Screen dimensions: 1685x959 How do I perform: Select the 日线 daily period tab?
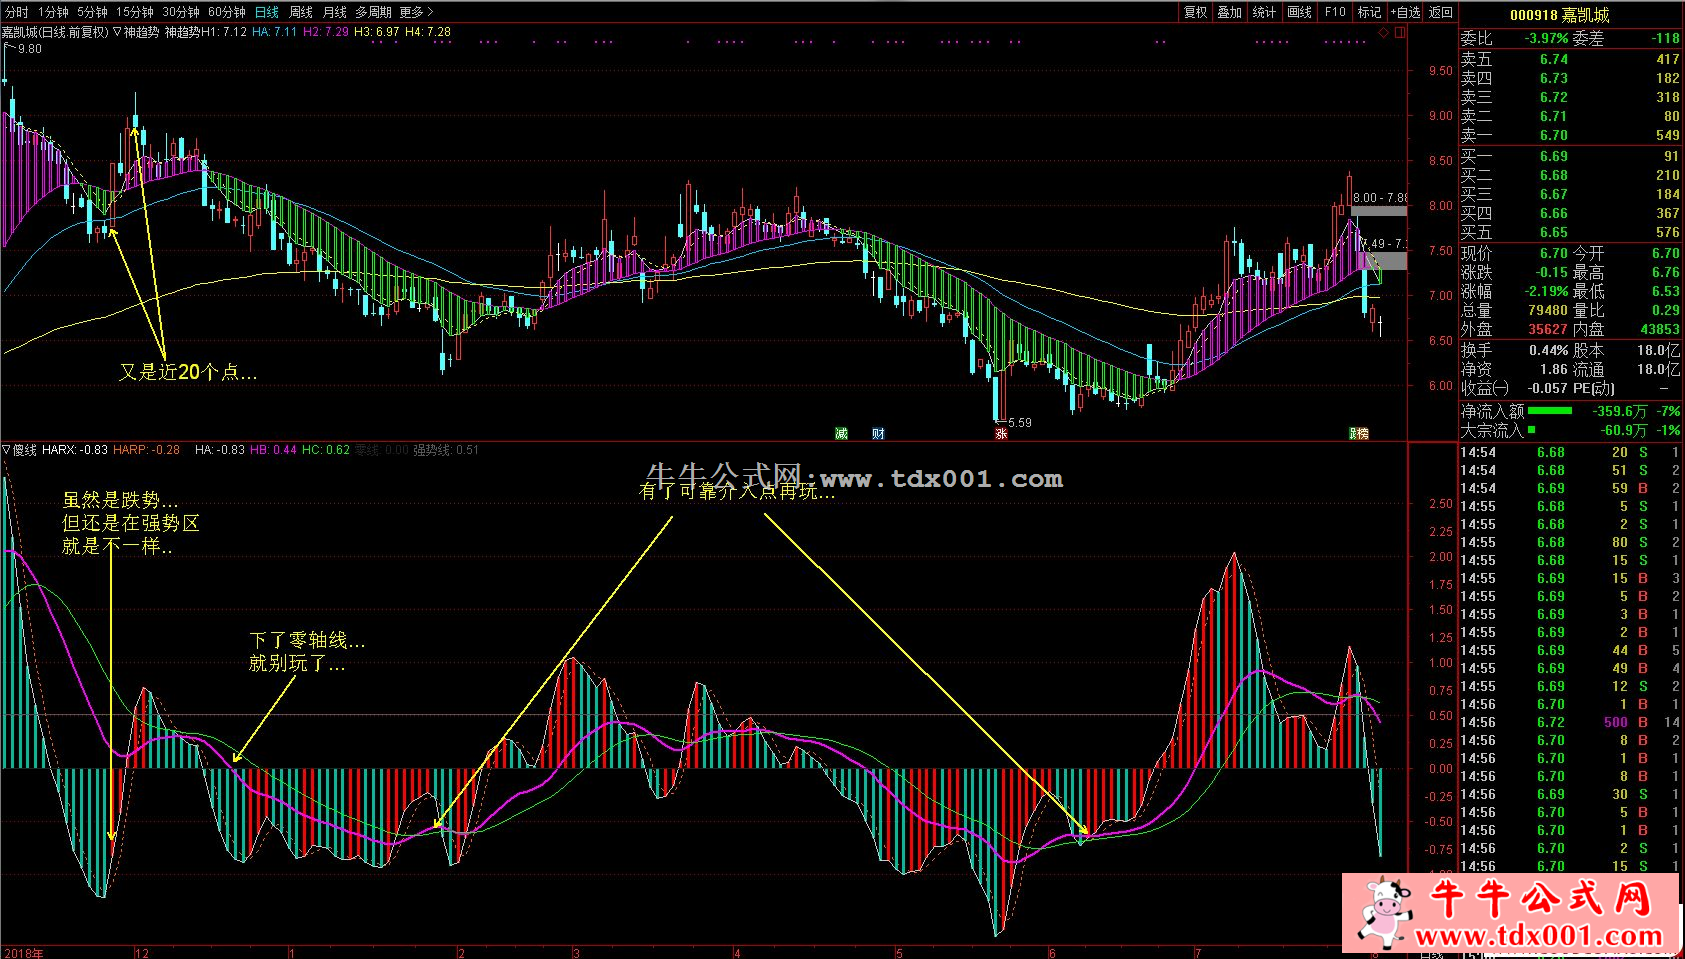267,12
